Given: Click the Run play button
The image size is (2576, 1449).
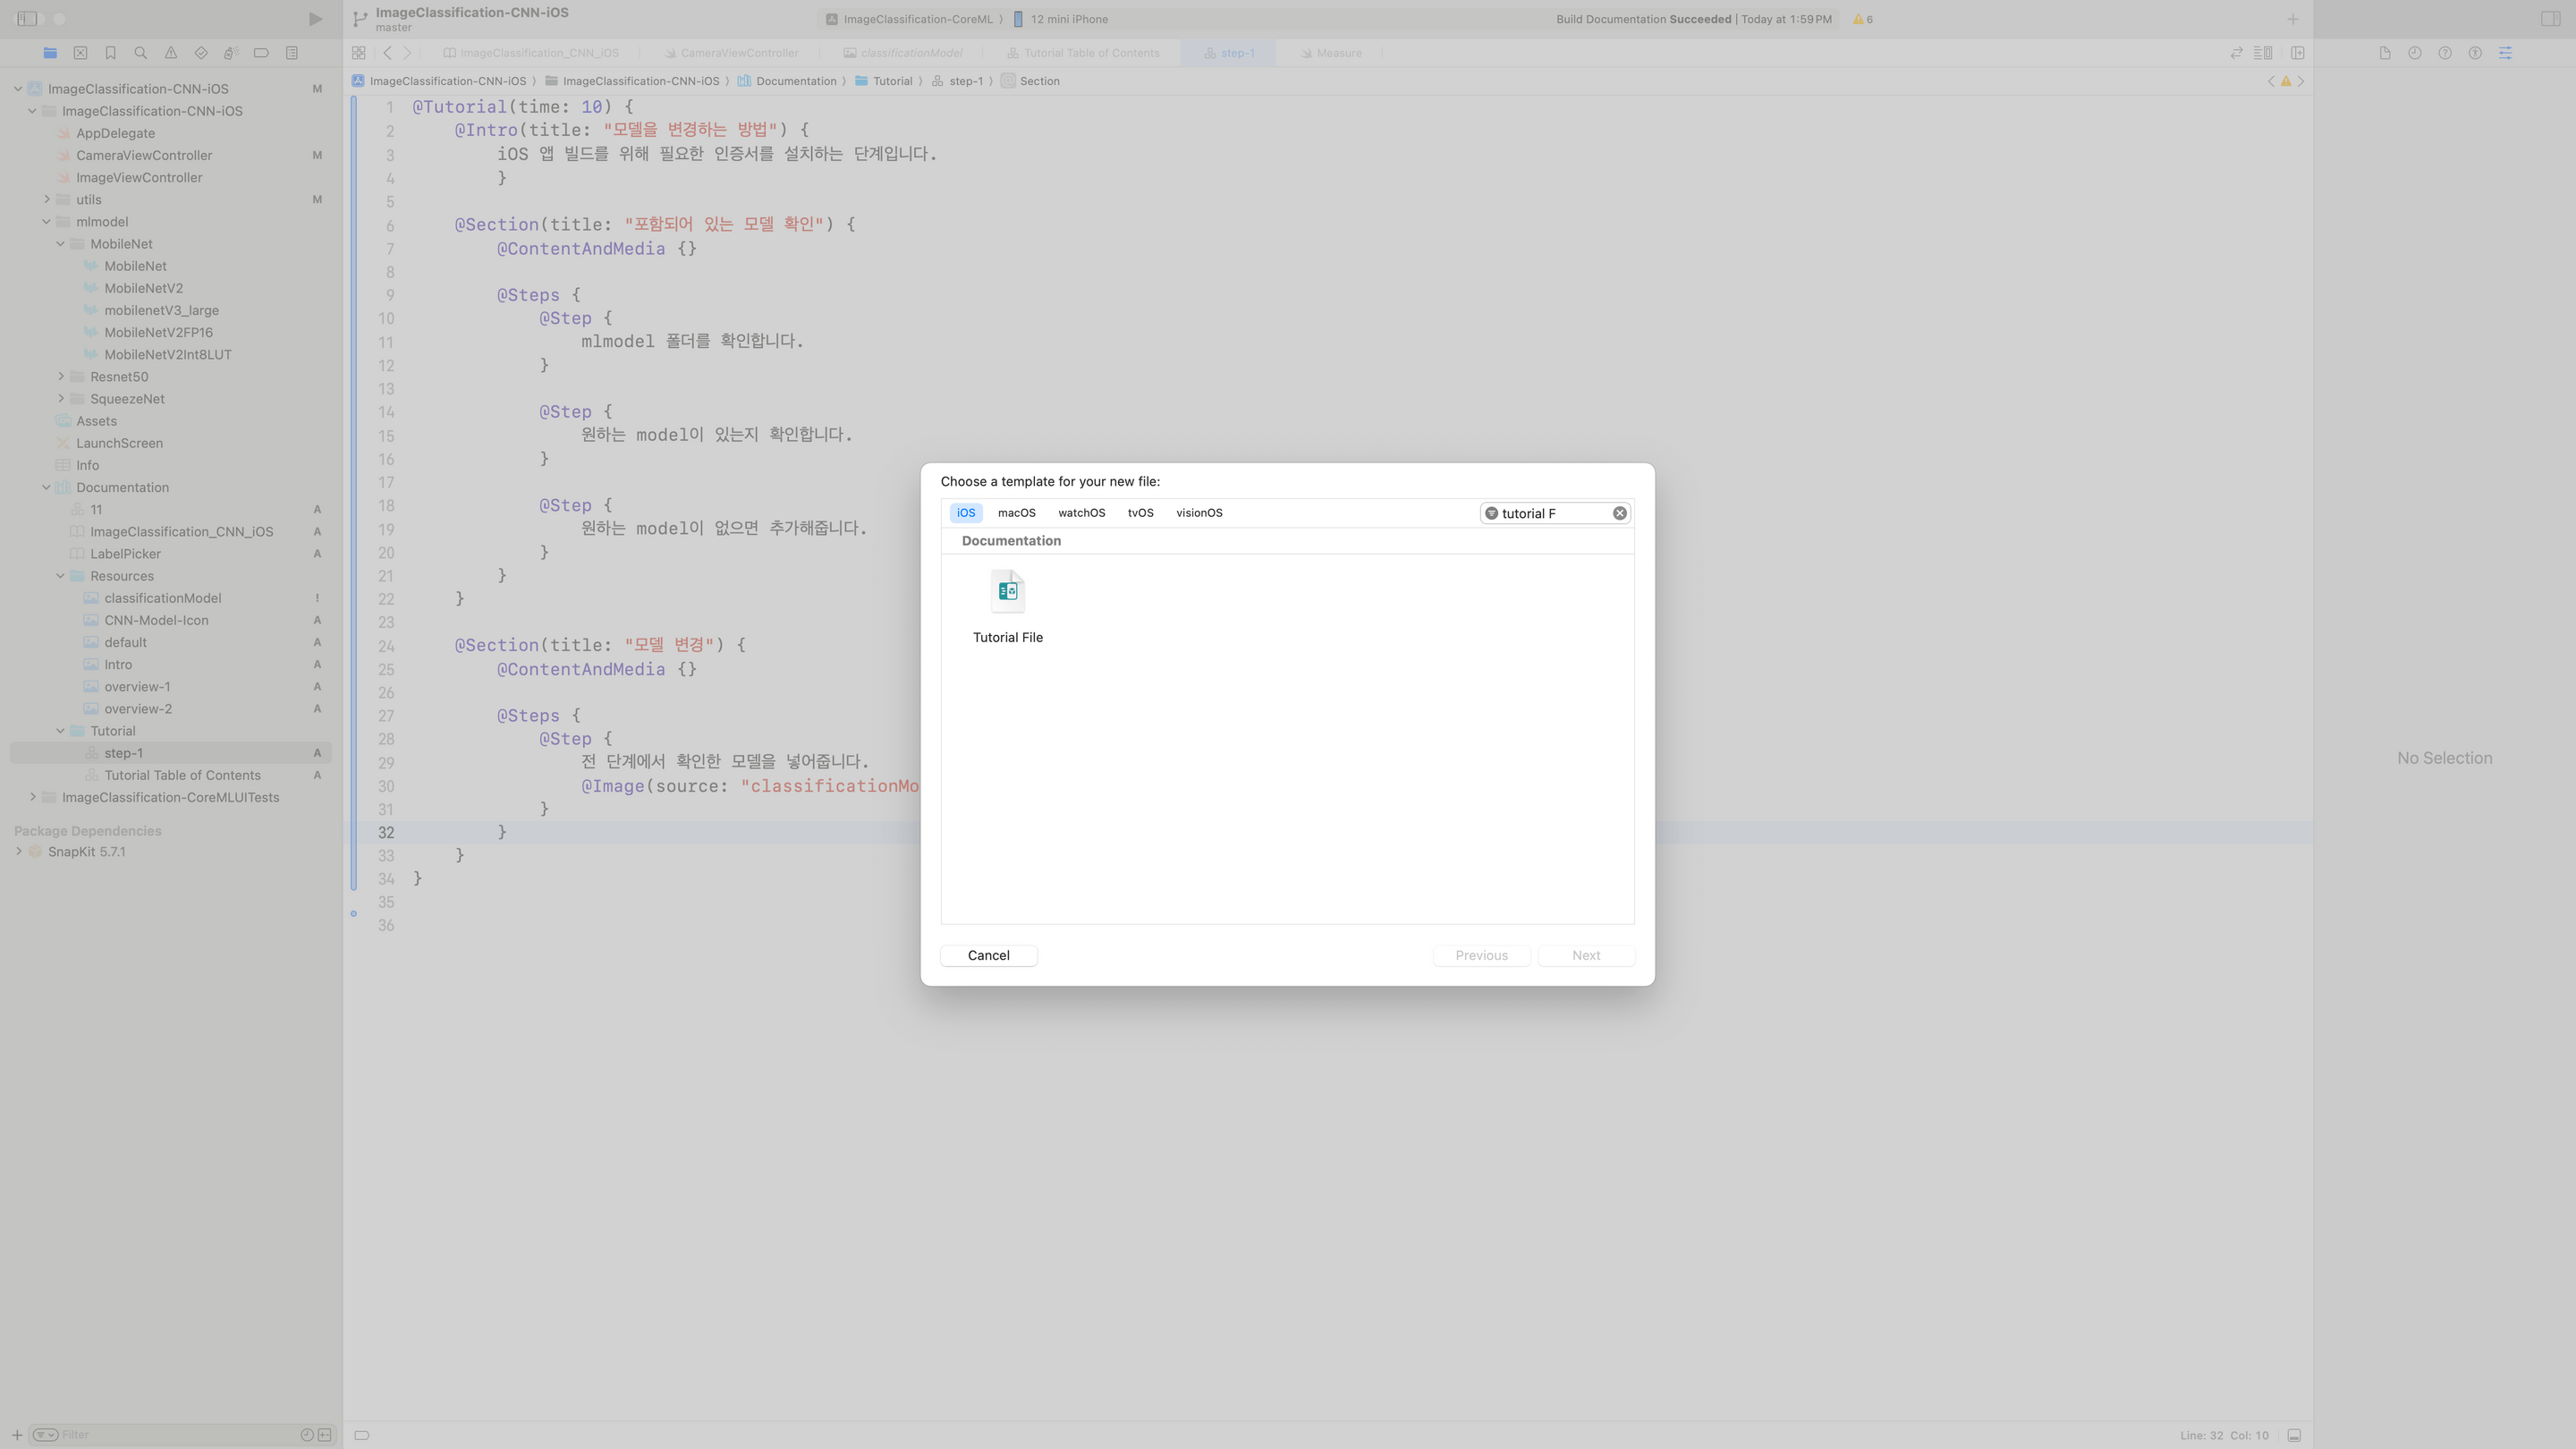Looking at the screenshot, I should pyautogui.click(x=315, y=19).
